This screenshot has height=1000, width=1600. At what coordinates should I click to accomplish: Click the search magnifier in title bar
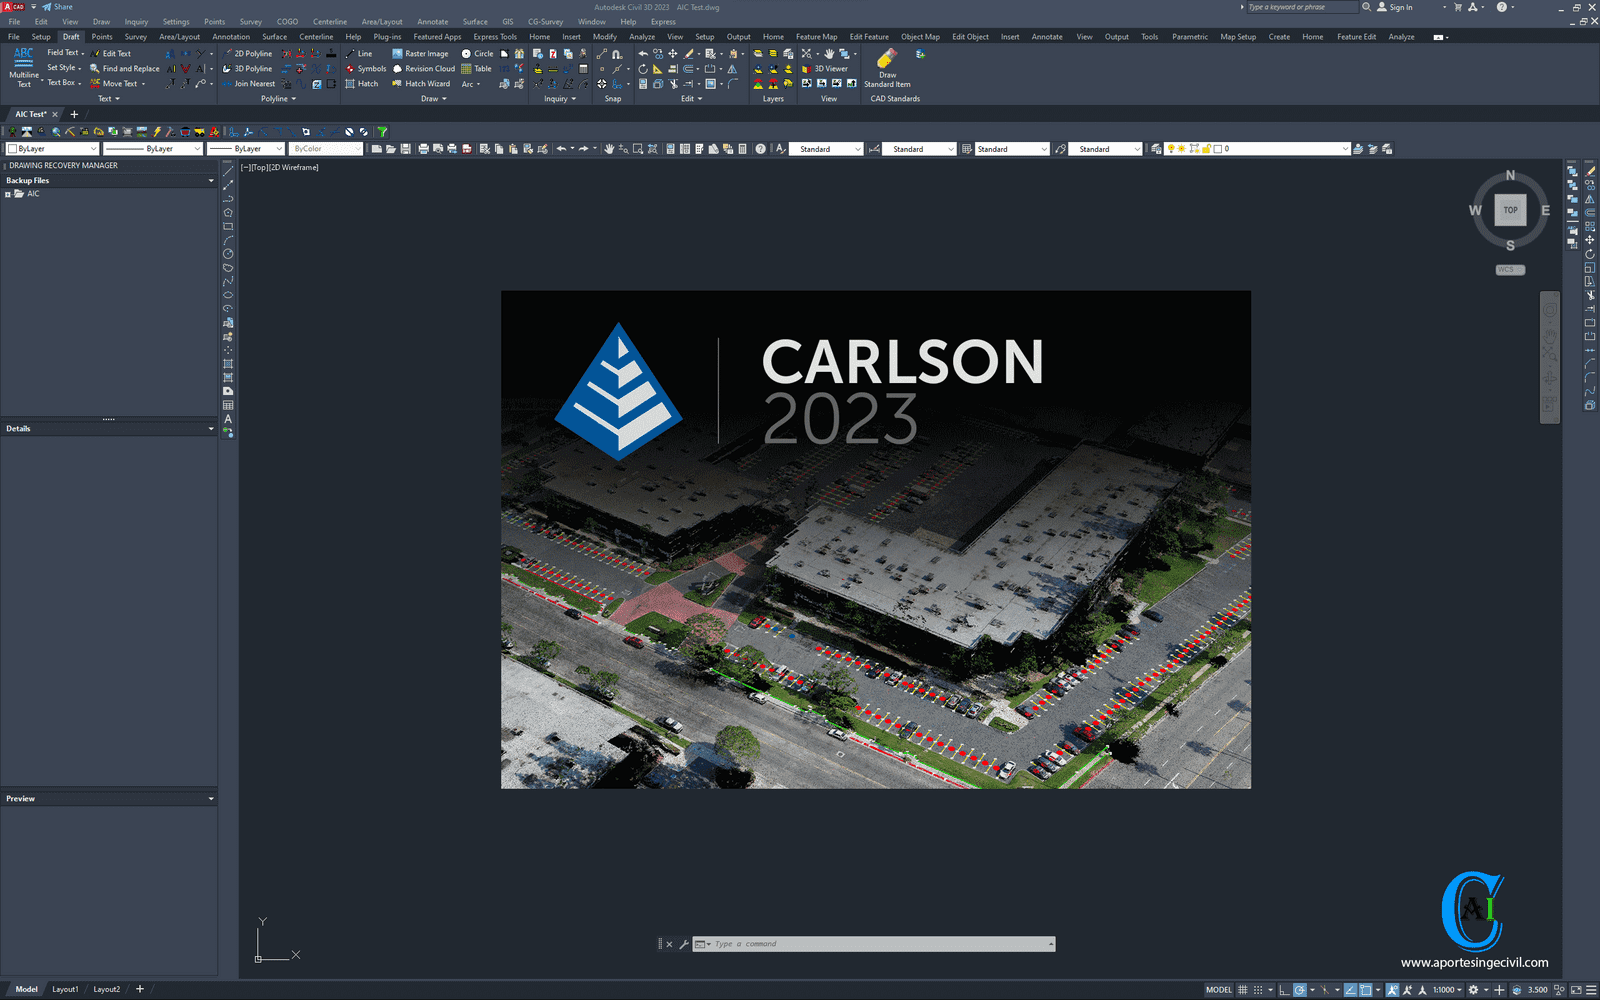pyautogui.click(x=1366, y=7)
